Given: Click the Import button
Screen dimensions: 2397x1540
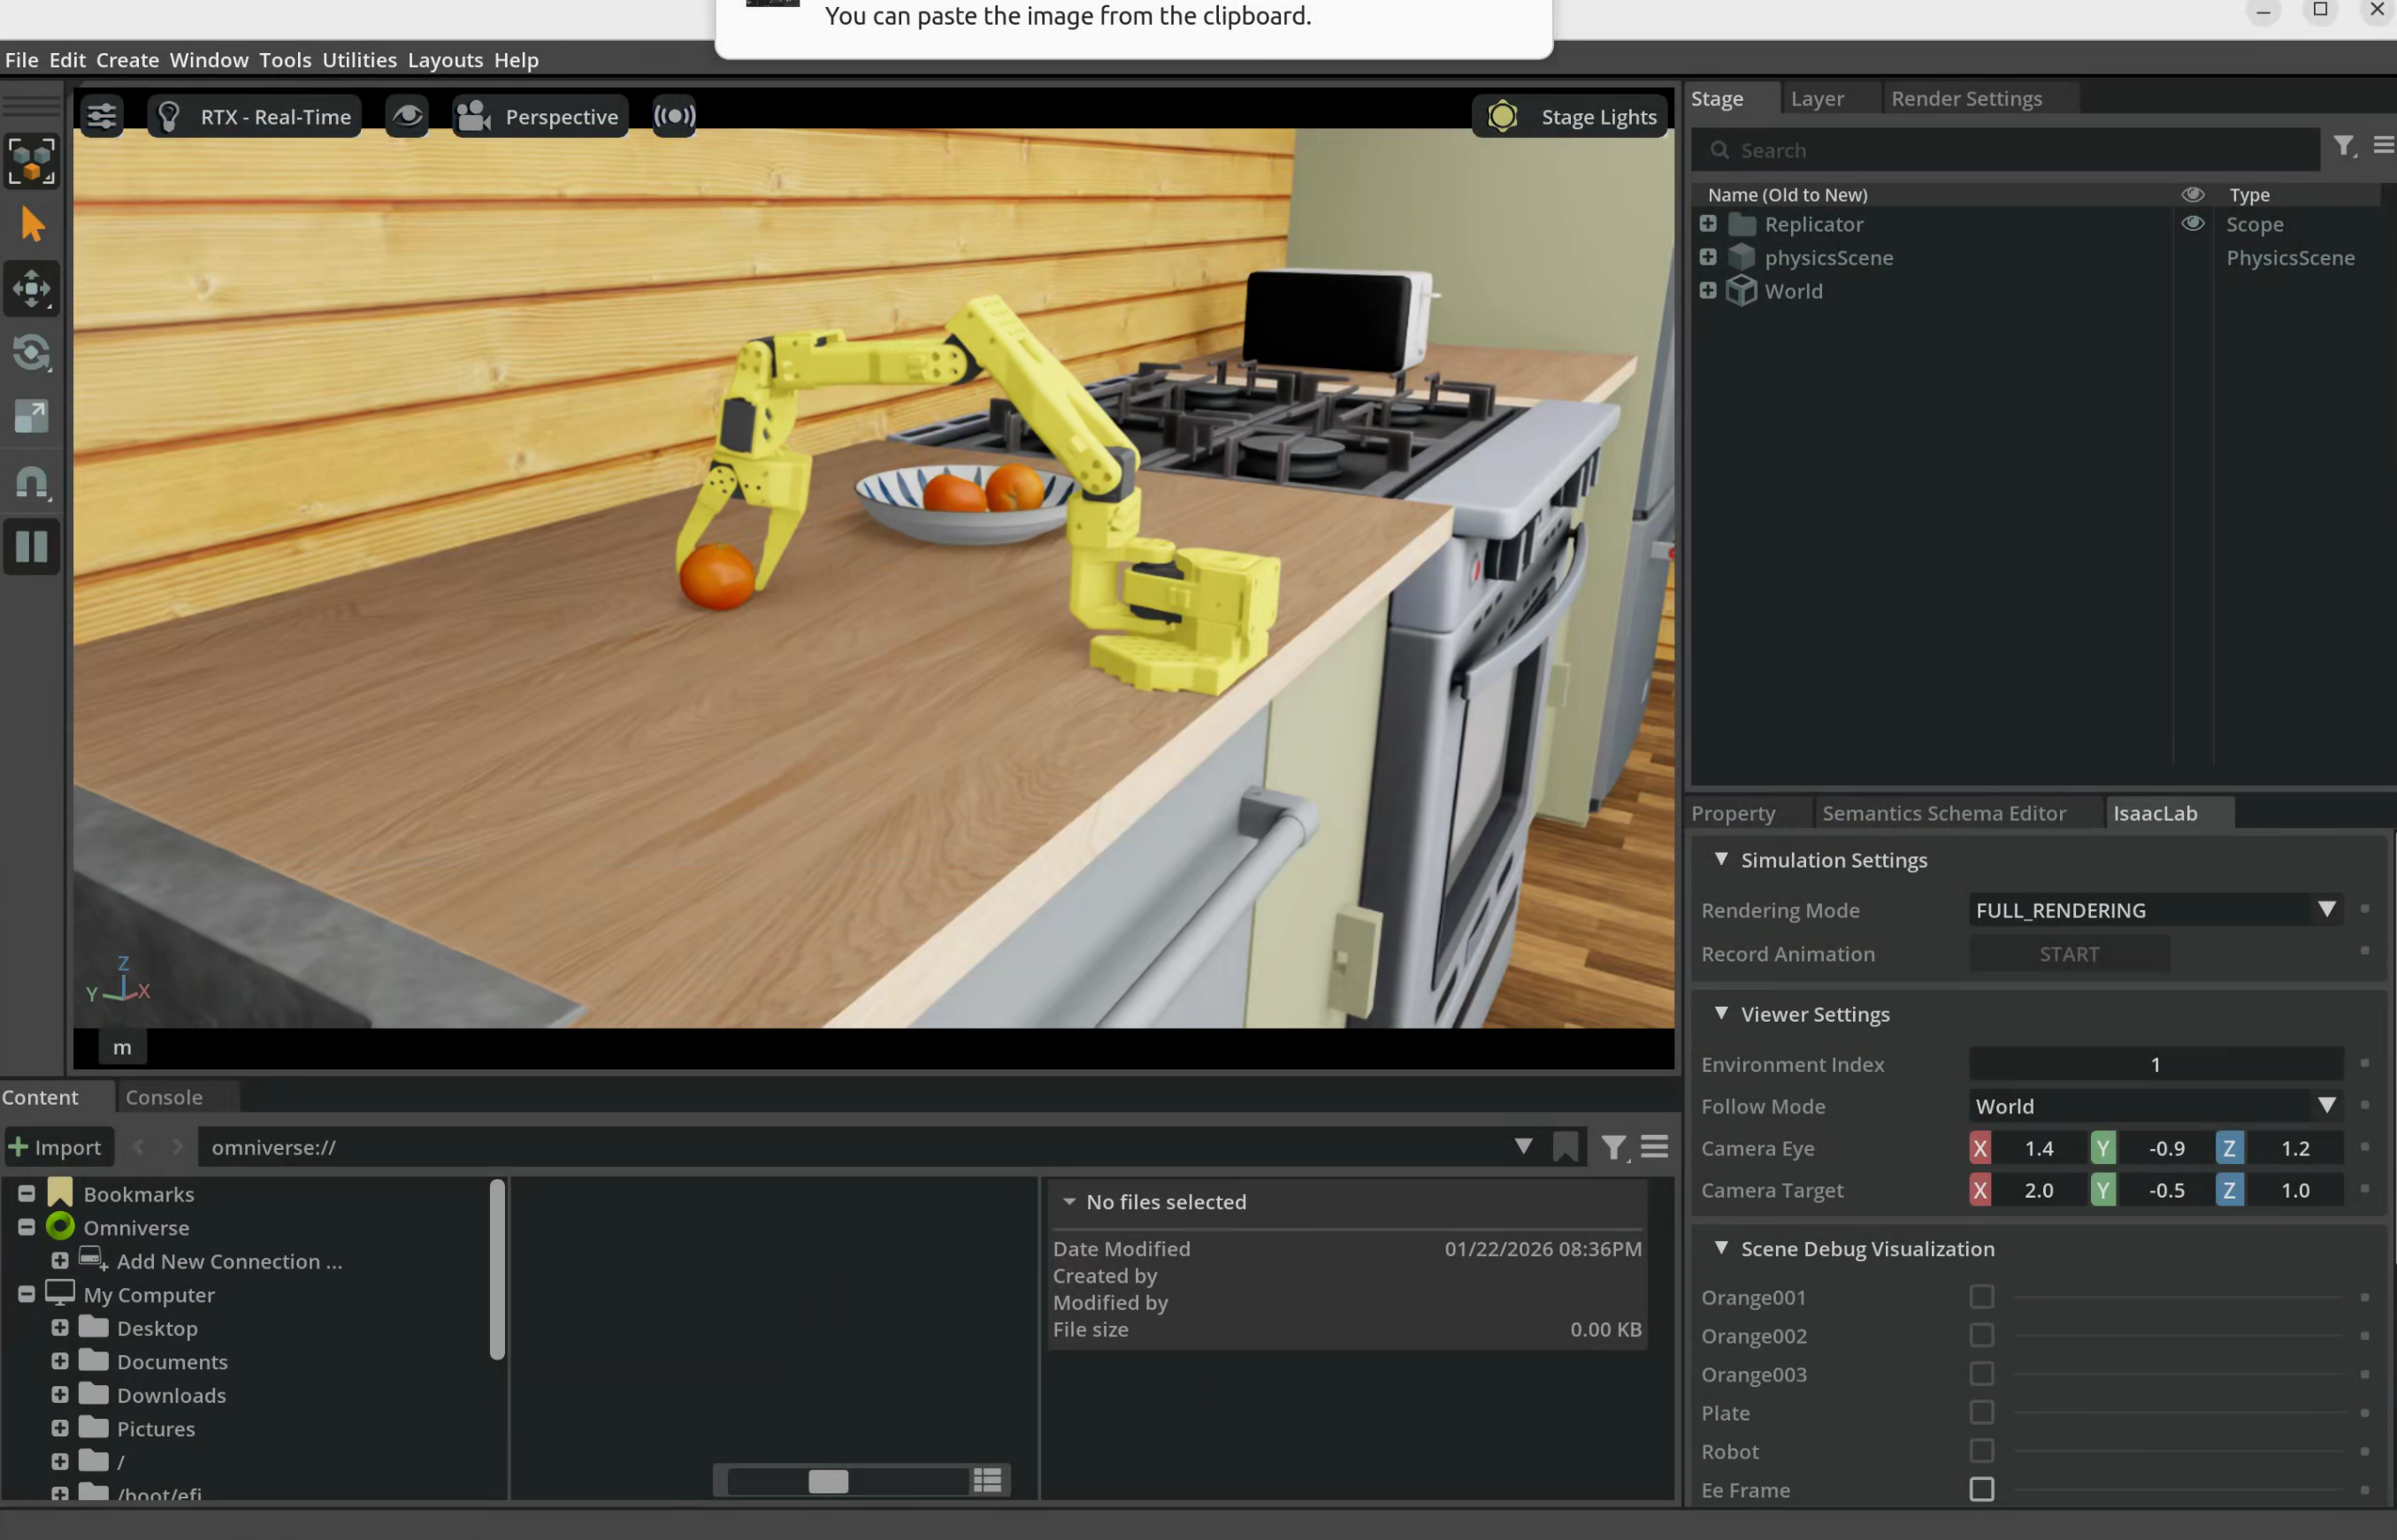Looking at the screenshot, I should pos(56,1147).
